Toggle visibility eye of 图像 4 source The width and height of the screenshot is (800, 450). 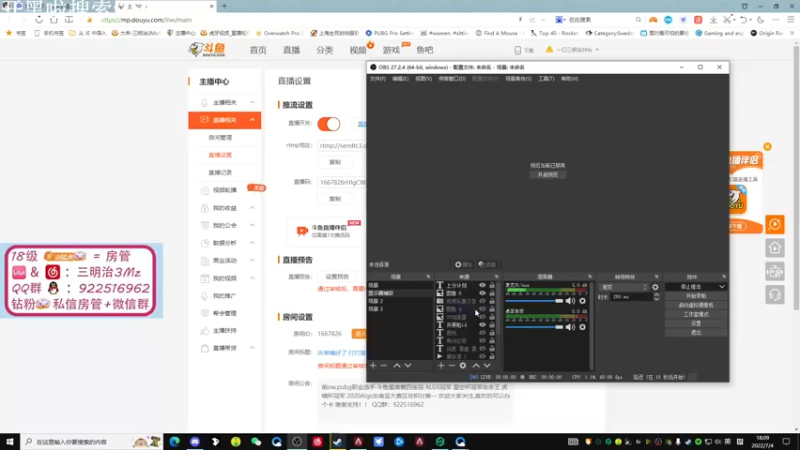pyautogui.click(x=482, y=309)
